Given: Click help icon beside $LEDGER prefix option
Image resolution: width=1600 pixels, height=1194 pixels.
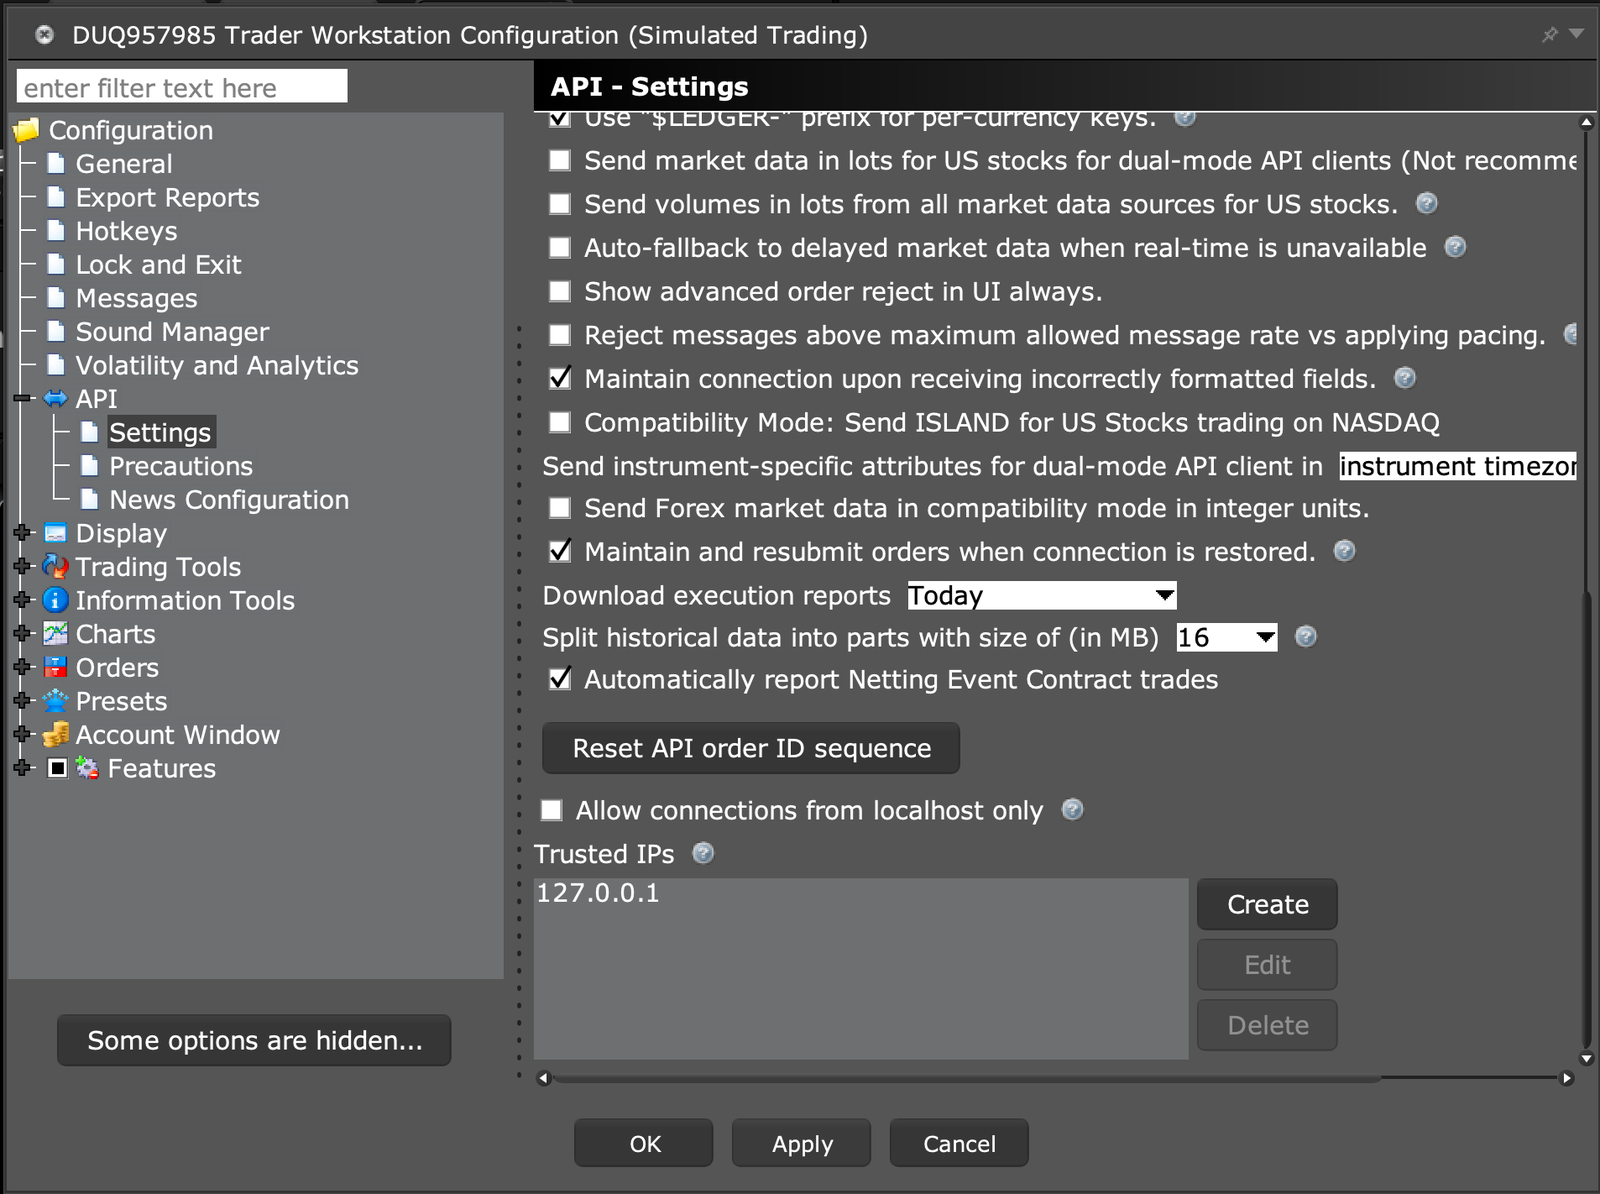Looking at the screenshot, I should (1185, 119).
